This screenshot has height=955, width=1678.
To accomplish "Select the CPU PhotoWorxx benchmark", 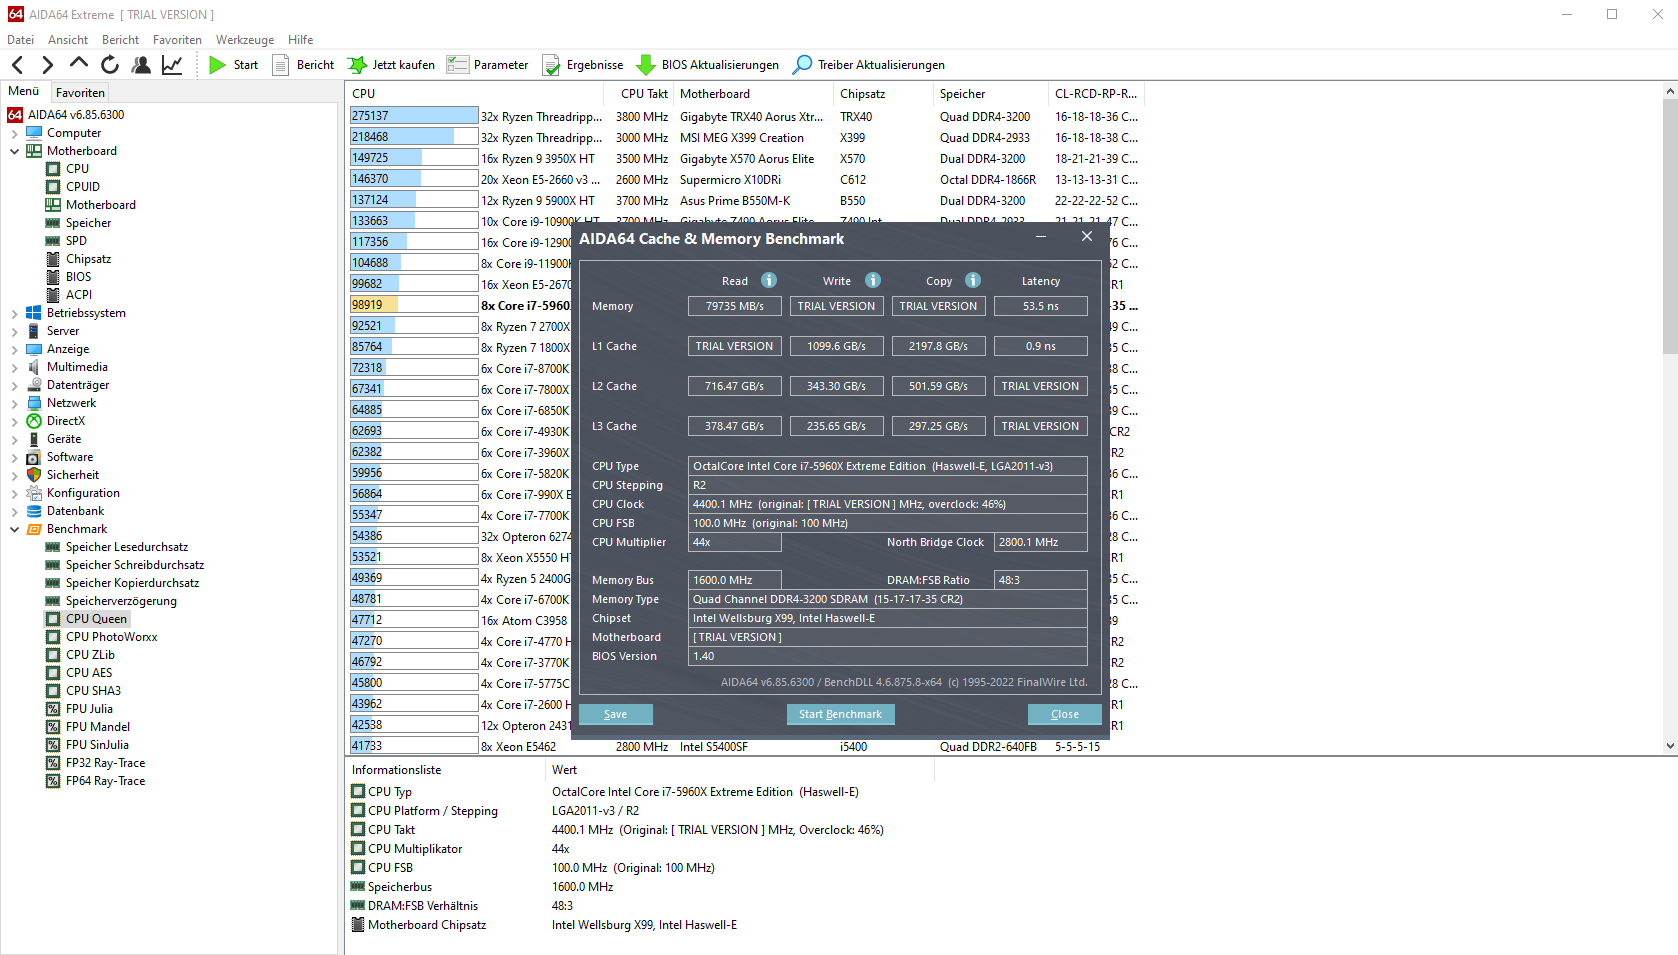I will point(111,637).
